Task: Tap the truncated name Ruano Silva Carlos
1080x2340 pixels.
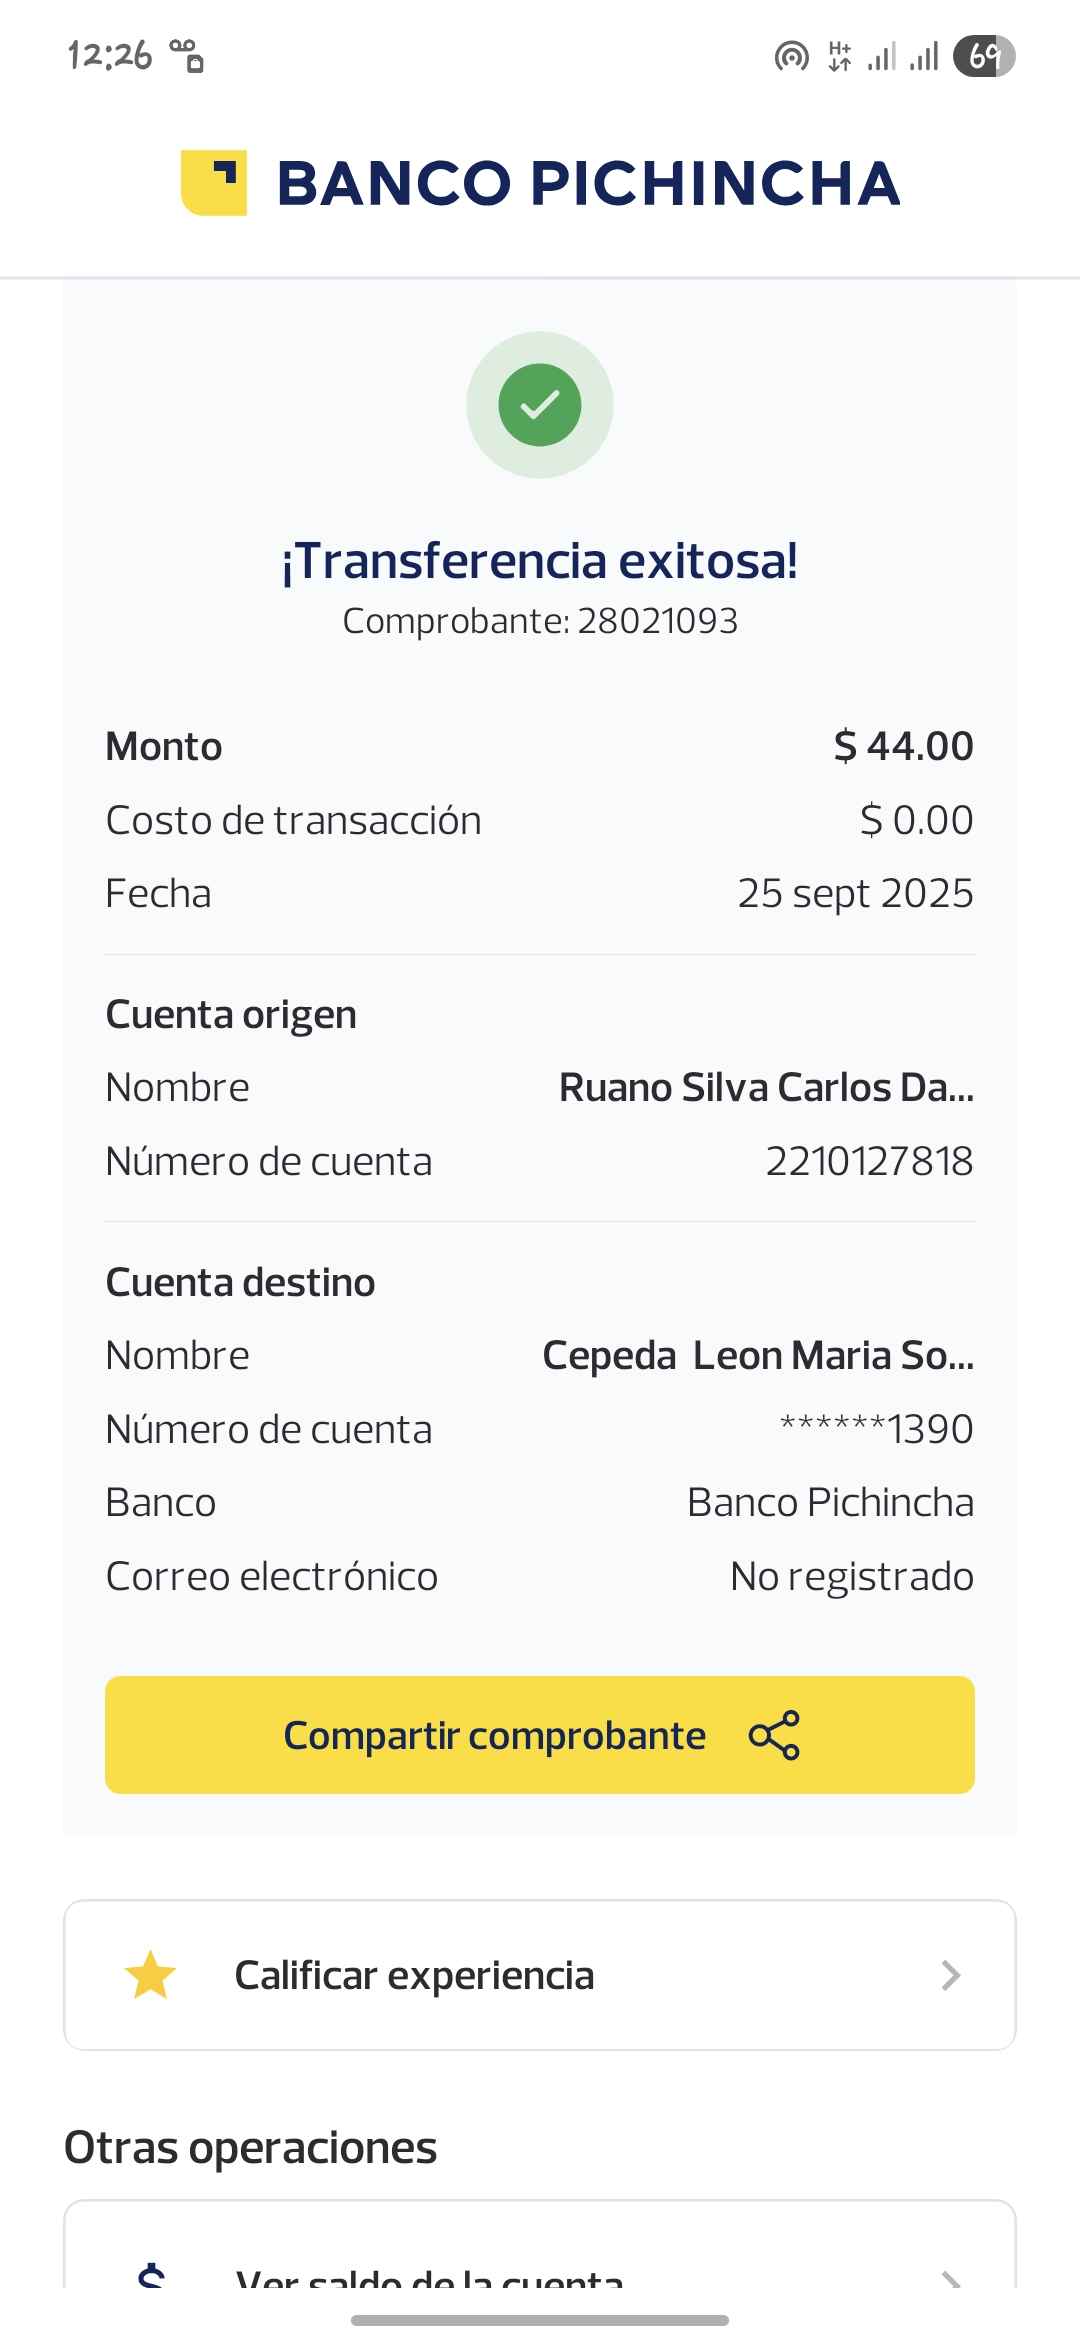Action: (766, 1088)
